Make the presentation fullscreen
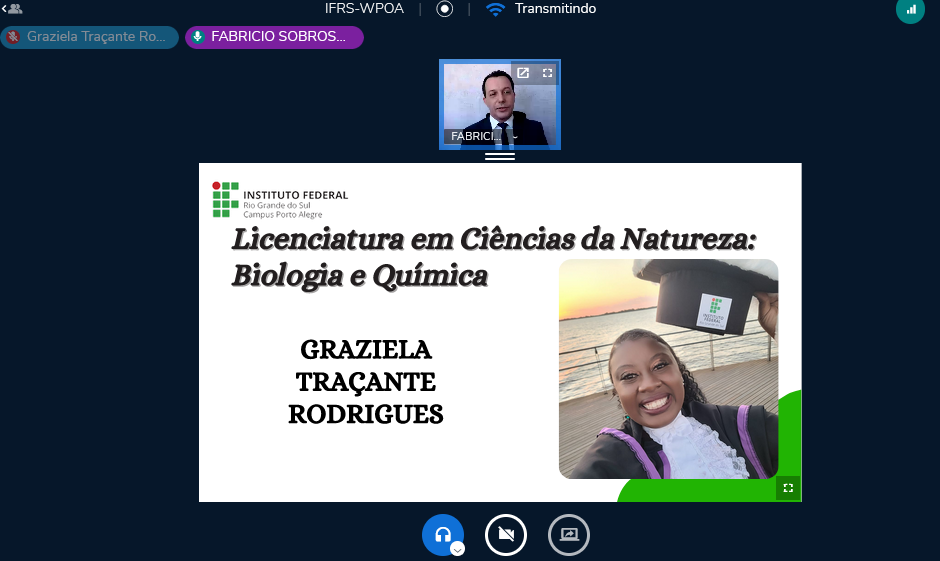 pos(788,488)
